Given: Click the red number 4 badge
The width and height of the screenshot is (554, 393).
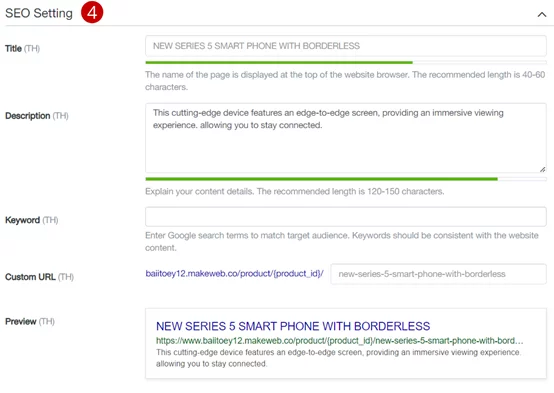Looking at the screenshot, I should click(x=92, y=13).
